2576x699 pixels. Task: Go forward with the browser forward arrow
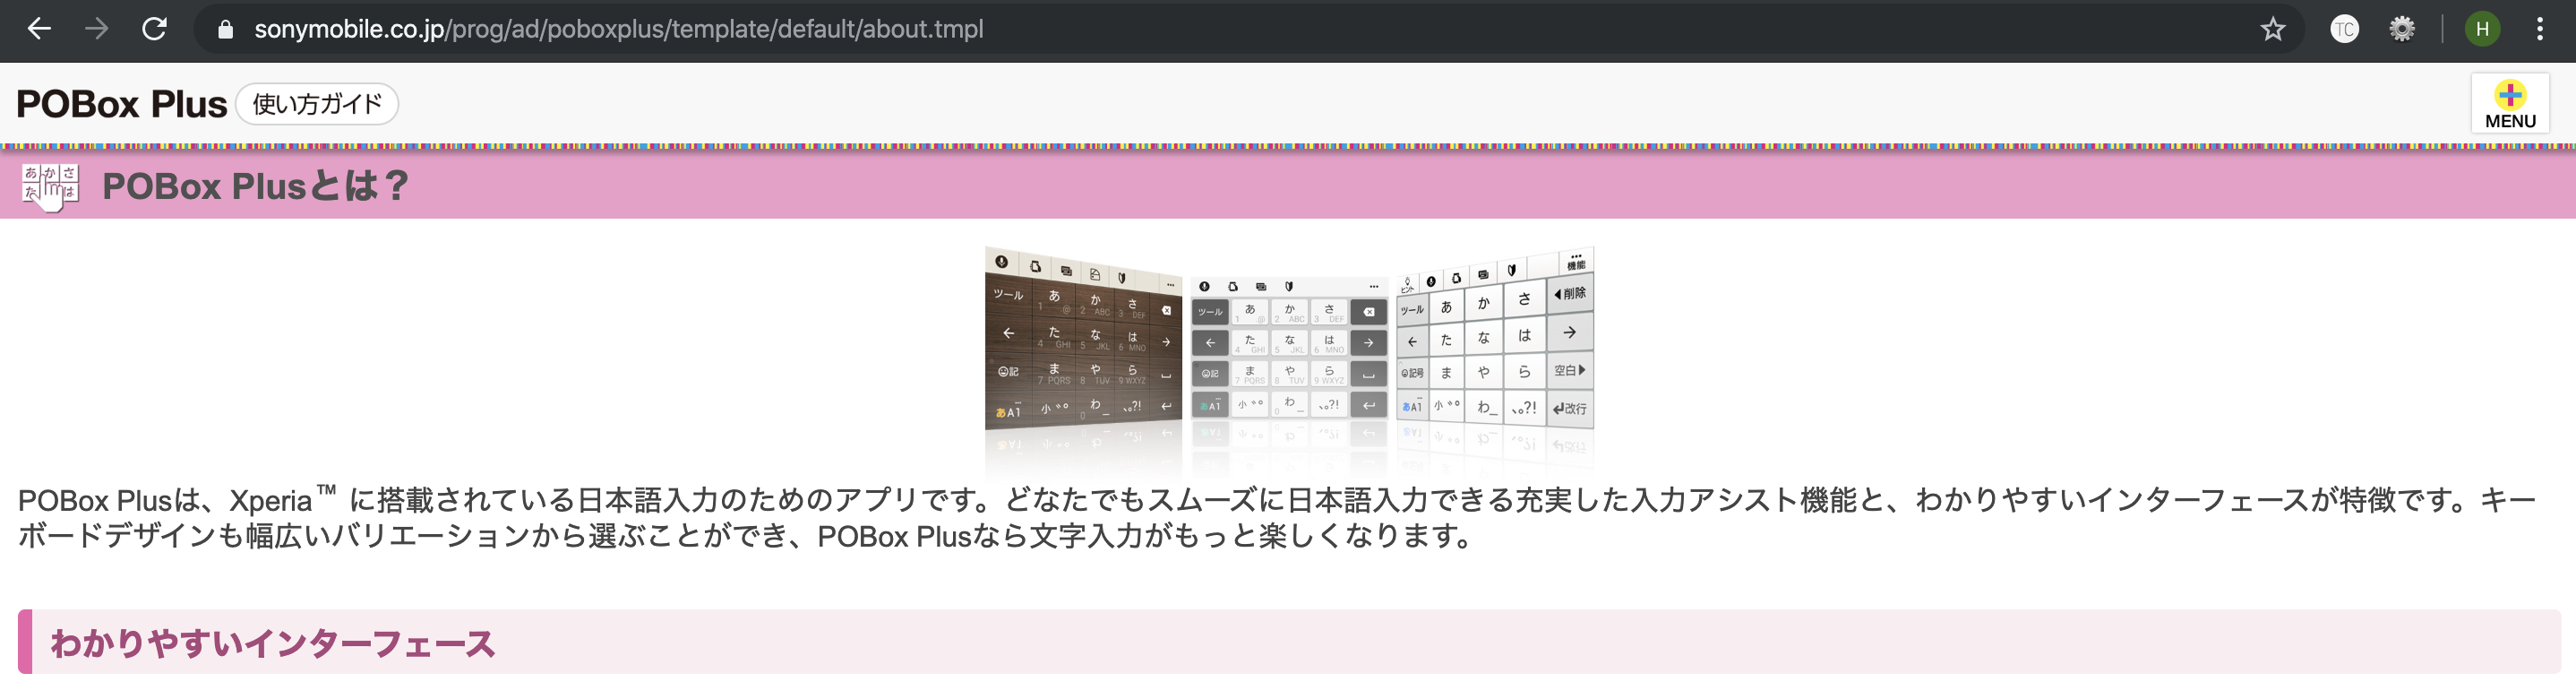(96, 29)
